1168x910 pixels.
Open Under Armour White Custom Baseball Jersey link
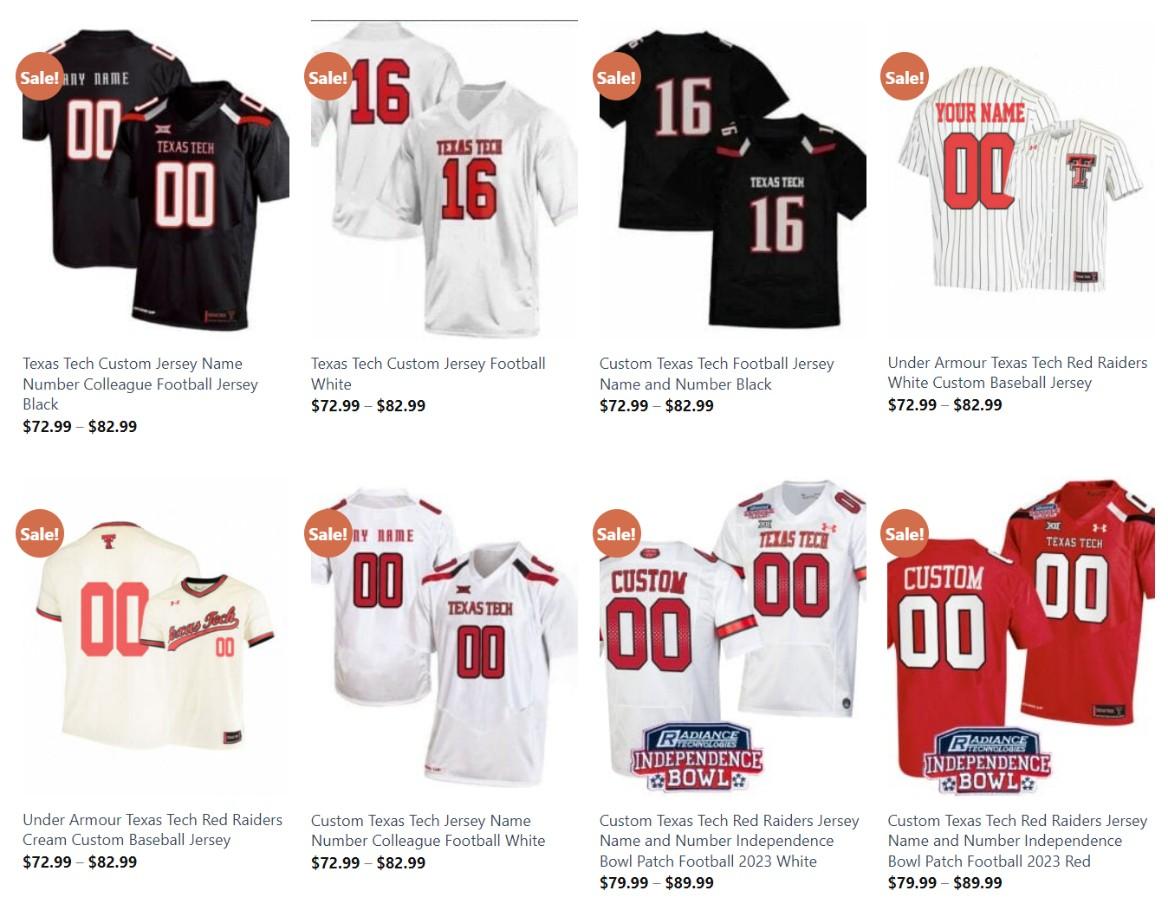click(x=1018, y=372)
